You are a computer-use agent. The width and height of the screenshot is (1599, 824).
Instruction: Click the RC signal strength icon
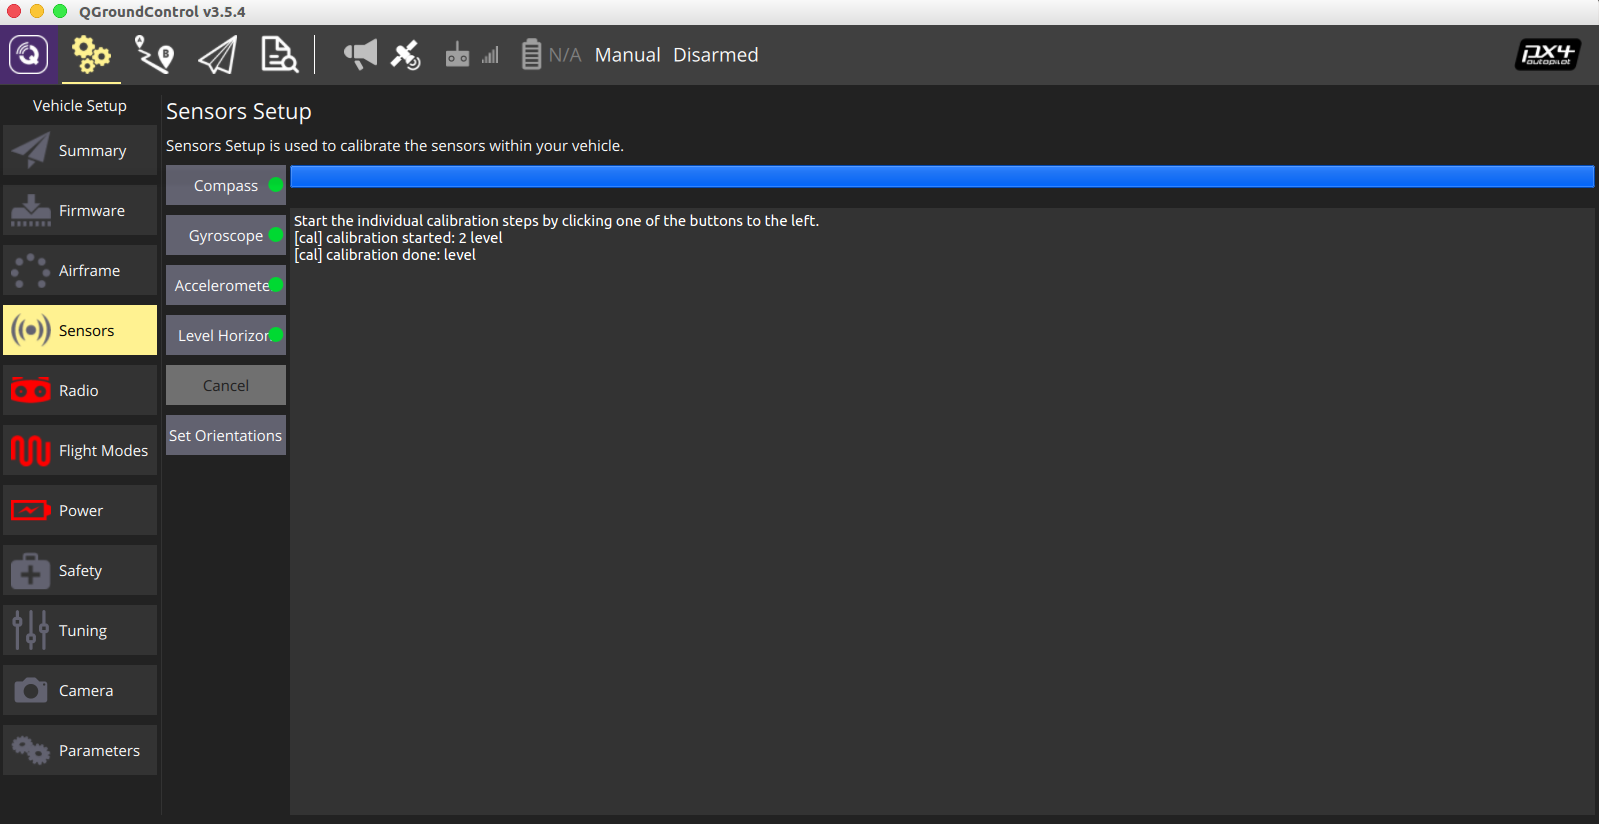472,55
